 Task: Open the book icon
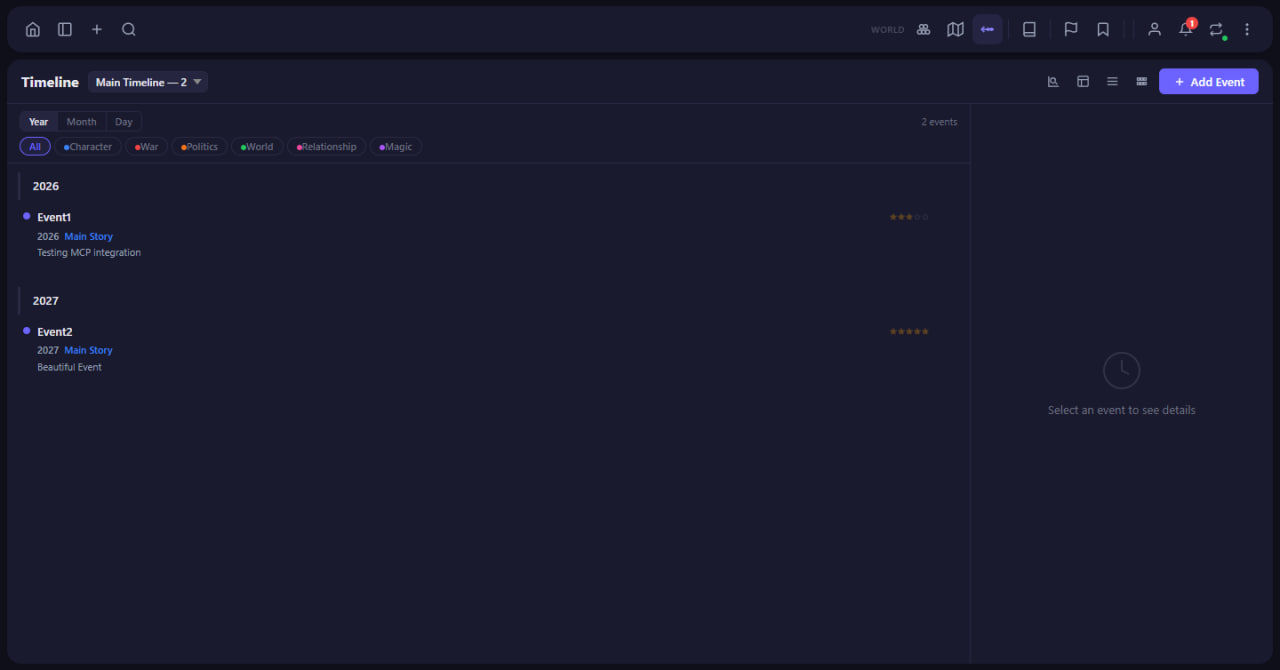coord(1029,30)
